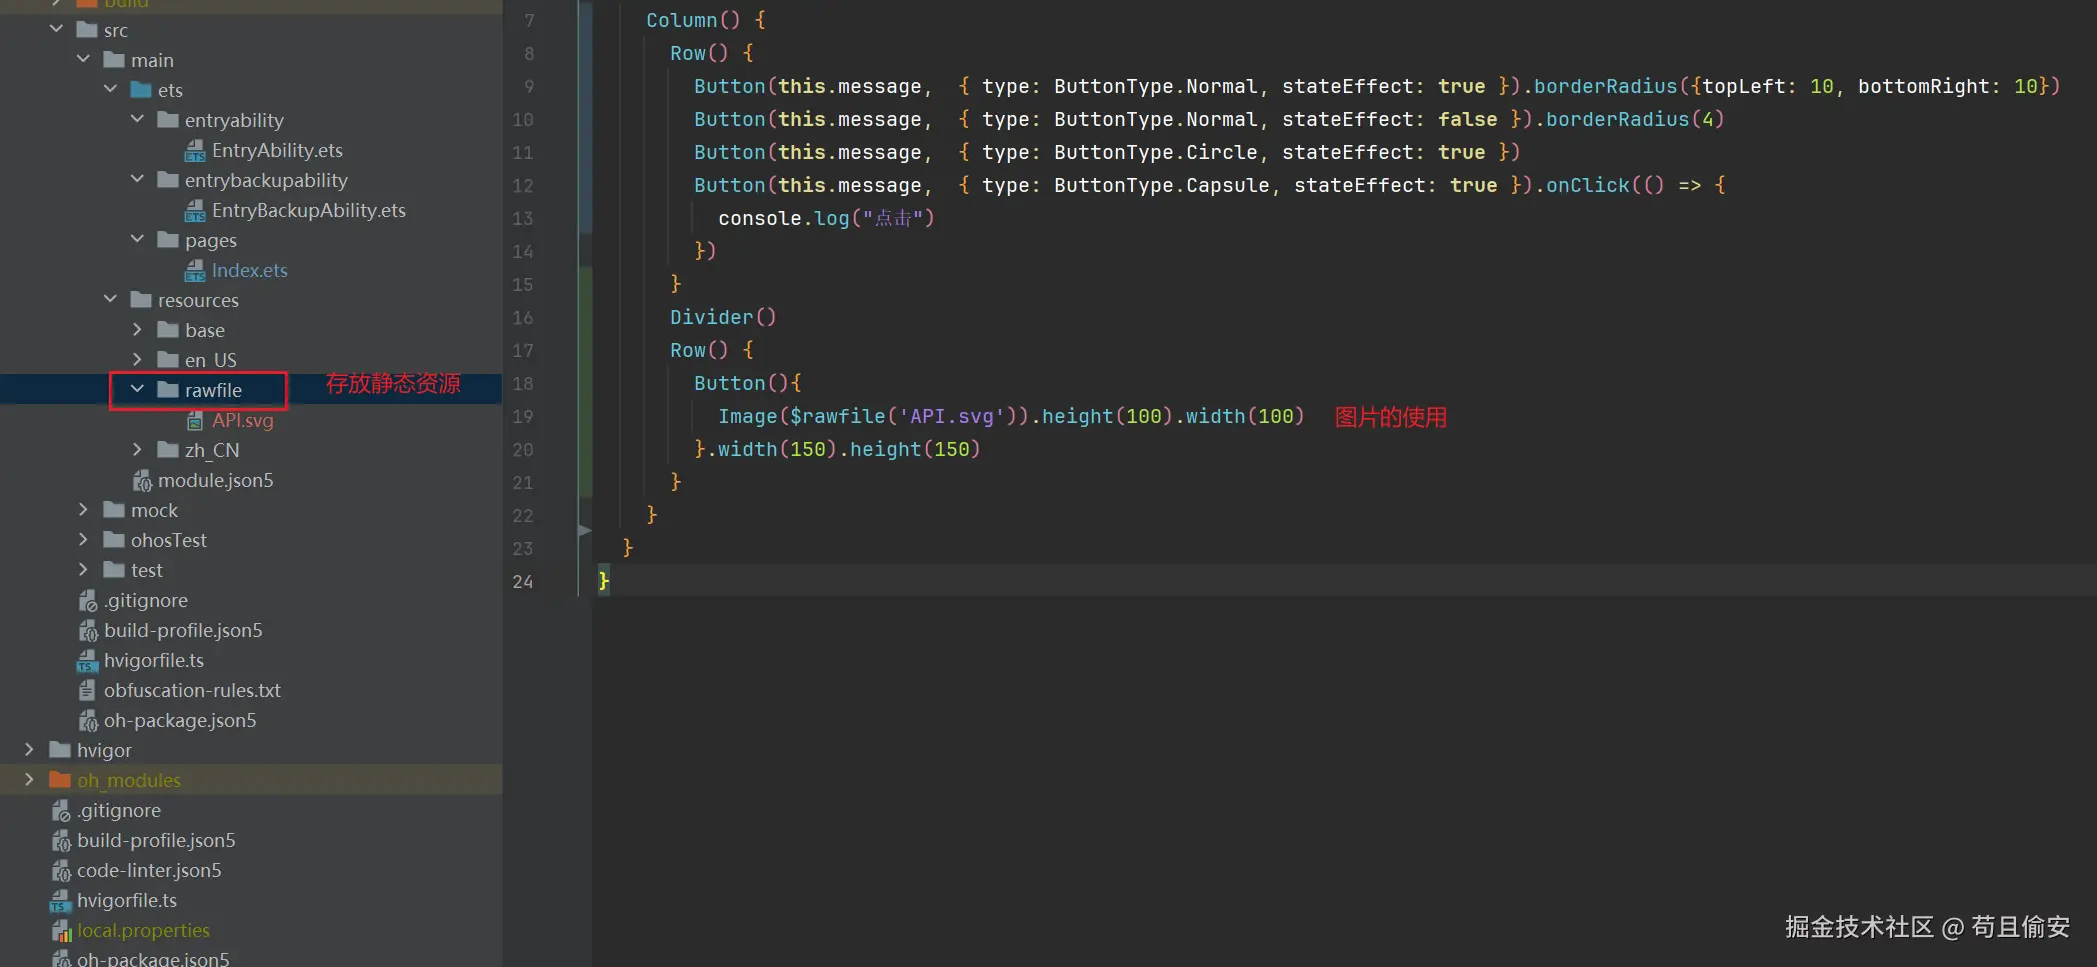
Task: Collapse the entrybackupability folder chevron
Action: tap(137, 179)
